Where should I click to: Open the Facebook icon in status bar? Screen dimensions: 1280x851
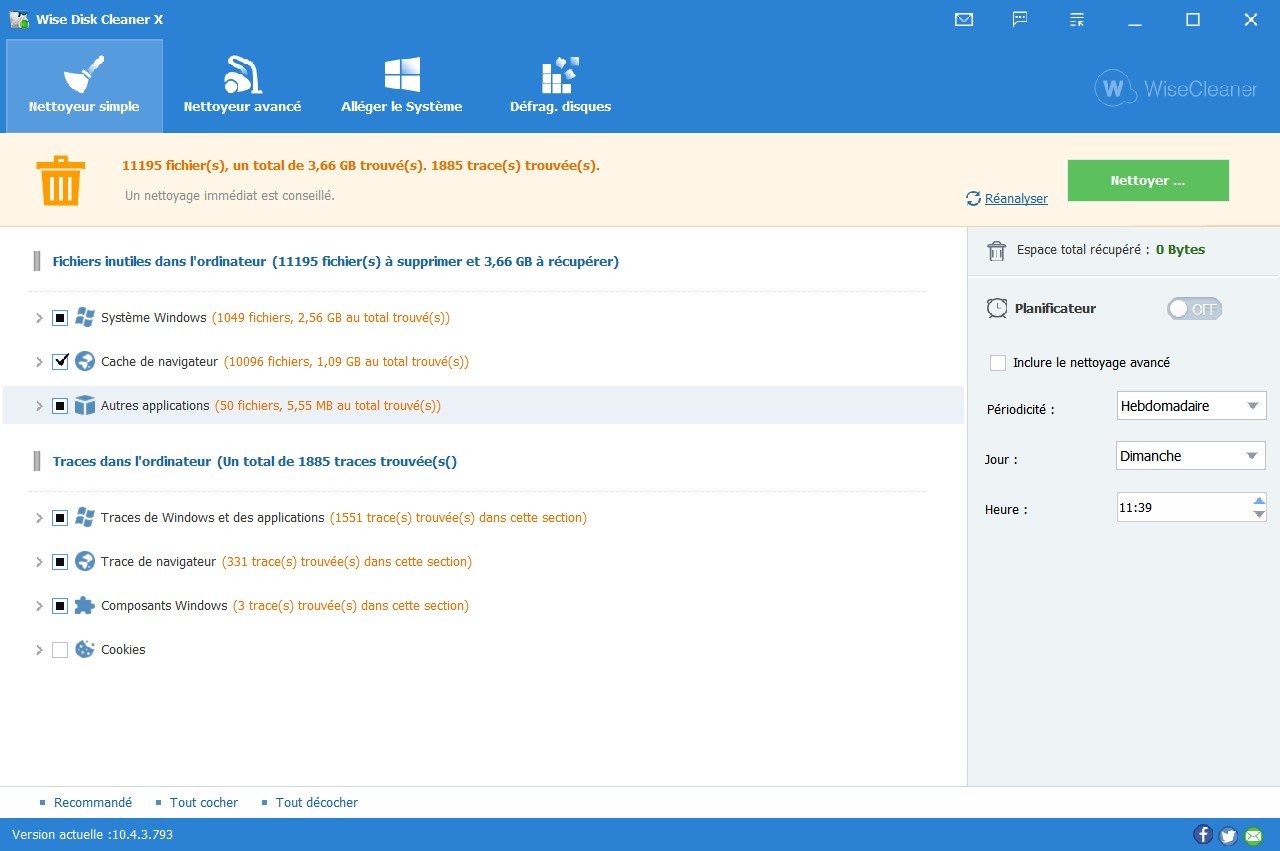pyautogui.click(x=1203, y=835)
